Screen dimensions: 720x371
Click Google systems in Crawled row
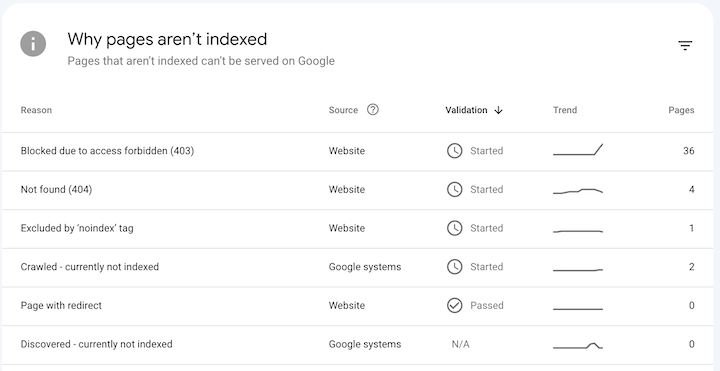[x=365, y=267]
